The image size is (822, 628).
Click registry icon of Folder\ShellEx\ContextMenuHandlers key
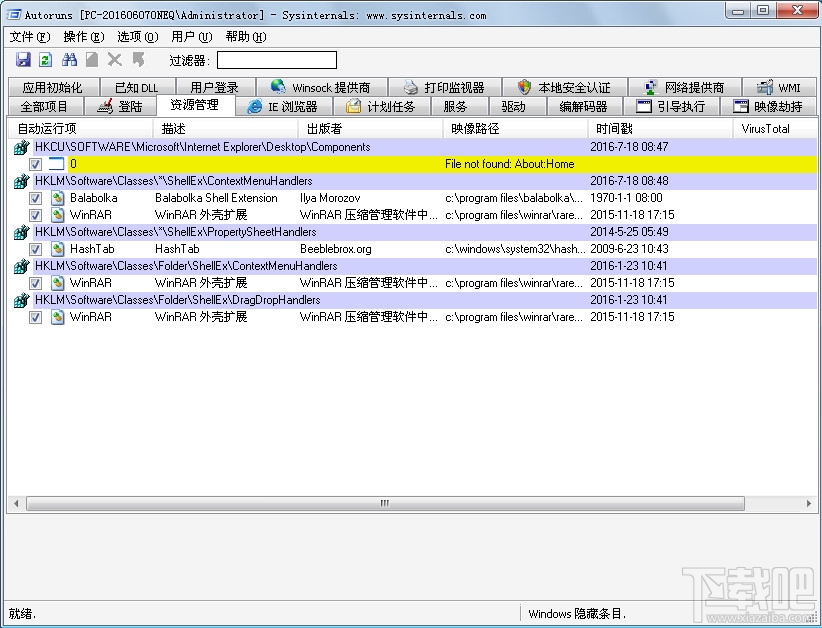[x=21, y=266]
